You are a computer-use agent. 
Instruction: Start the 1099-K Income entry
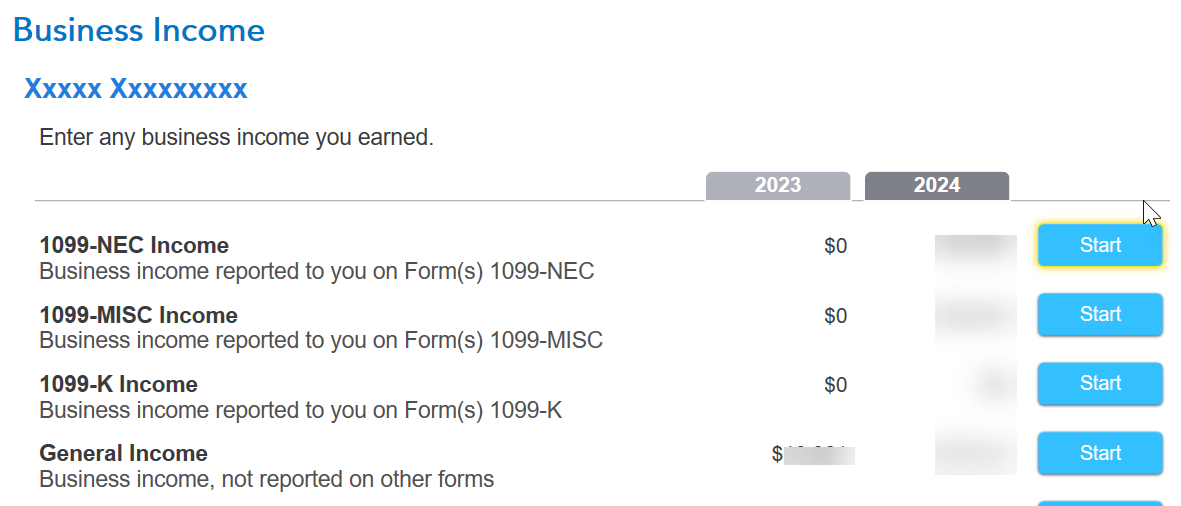click(1100, 383)
